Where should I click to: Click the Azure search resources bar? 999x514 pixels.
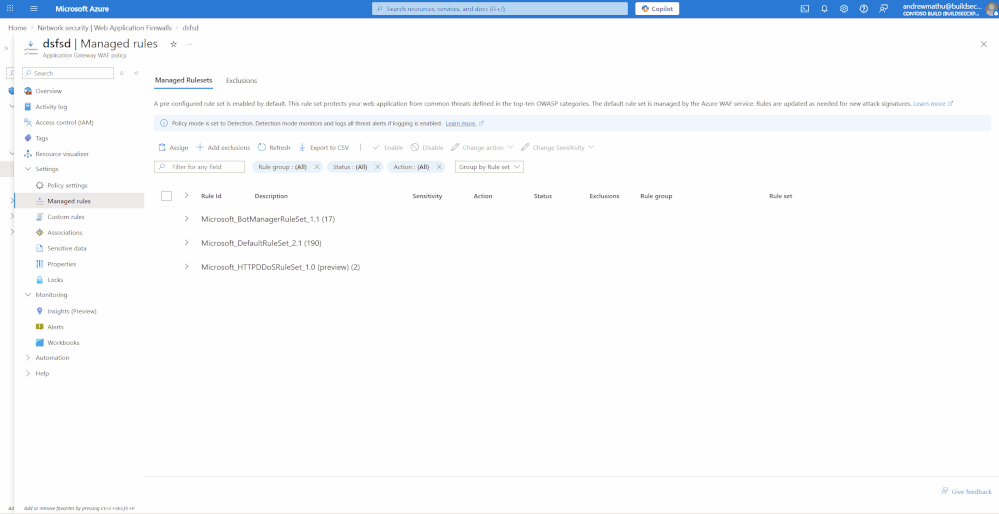500,9
